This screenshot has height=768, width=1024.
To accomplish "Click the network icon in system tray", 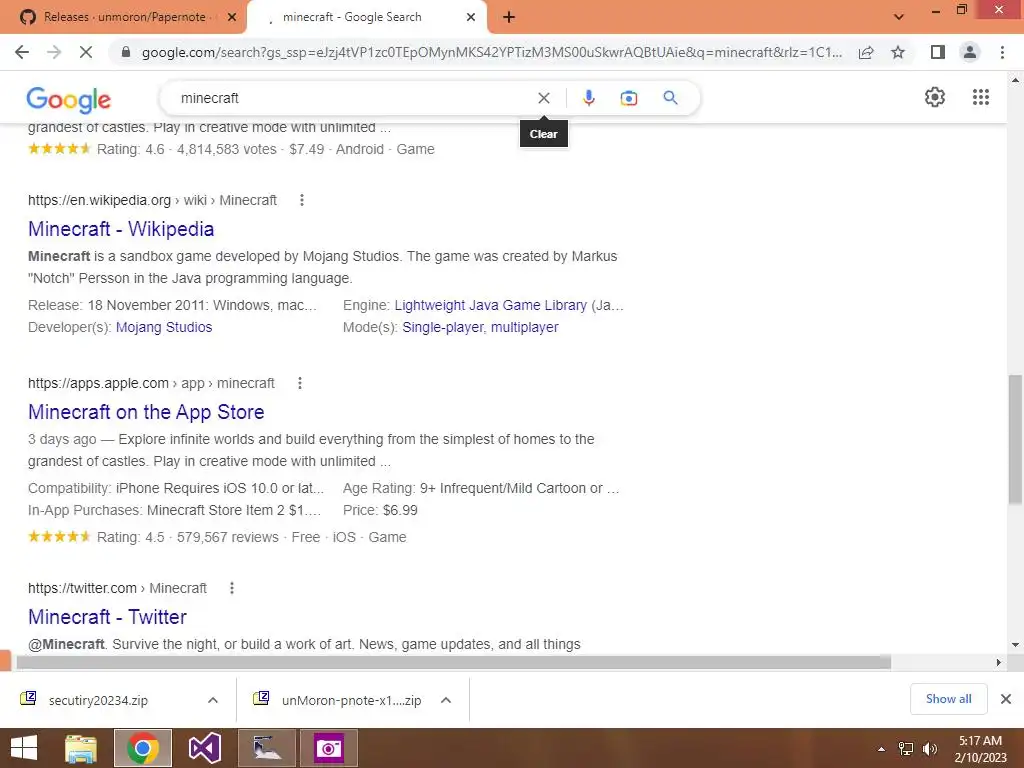I will point(906,748).
